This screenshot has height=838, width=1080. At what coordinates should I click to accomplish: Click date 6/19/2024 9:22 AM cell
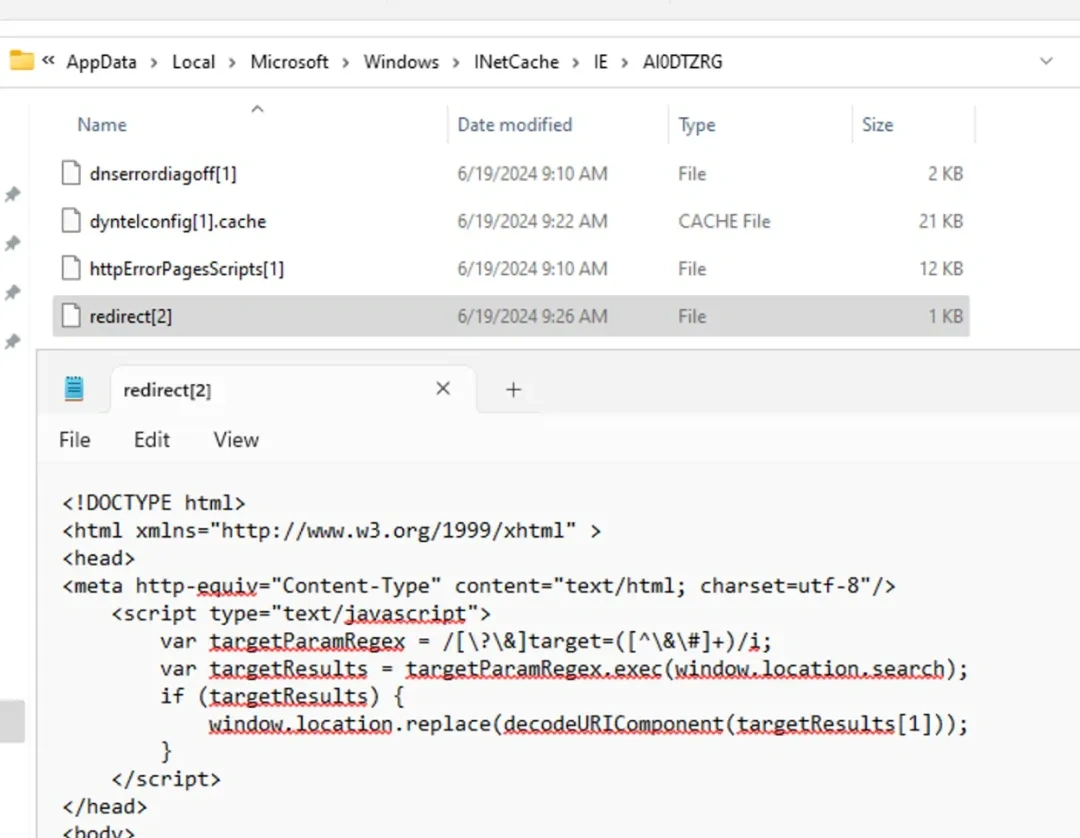pyautogui.click(x=532, y=221)
